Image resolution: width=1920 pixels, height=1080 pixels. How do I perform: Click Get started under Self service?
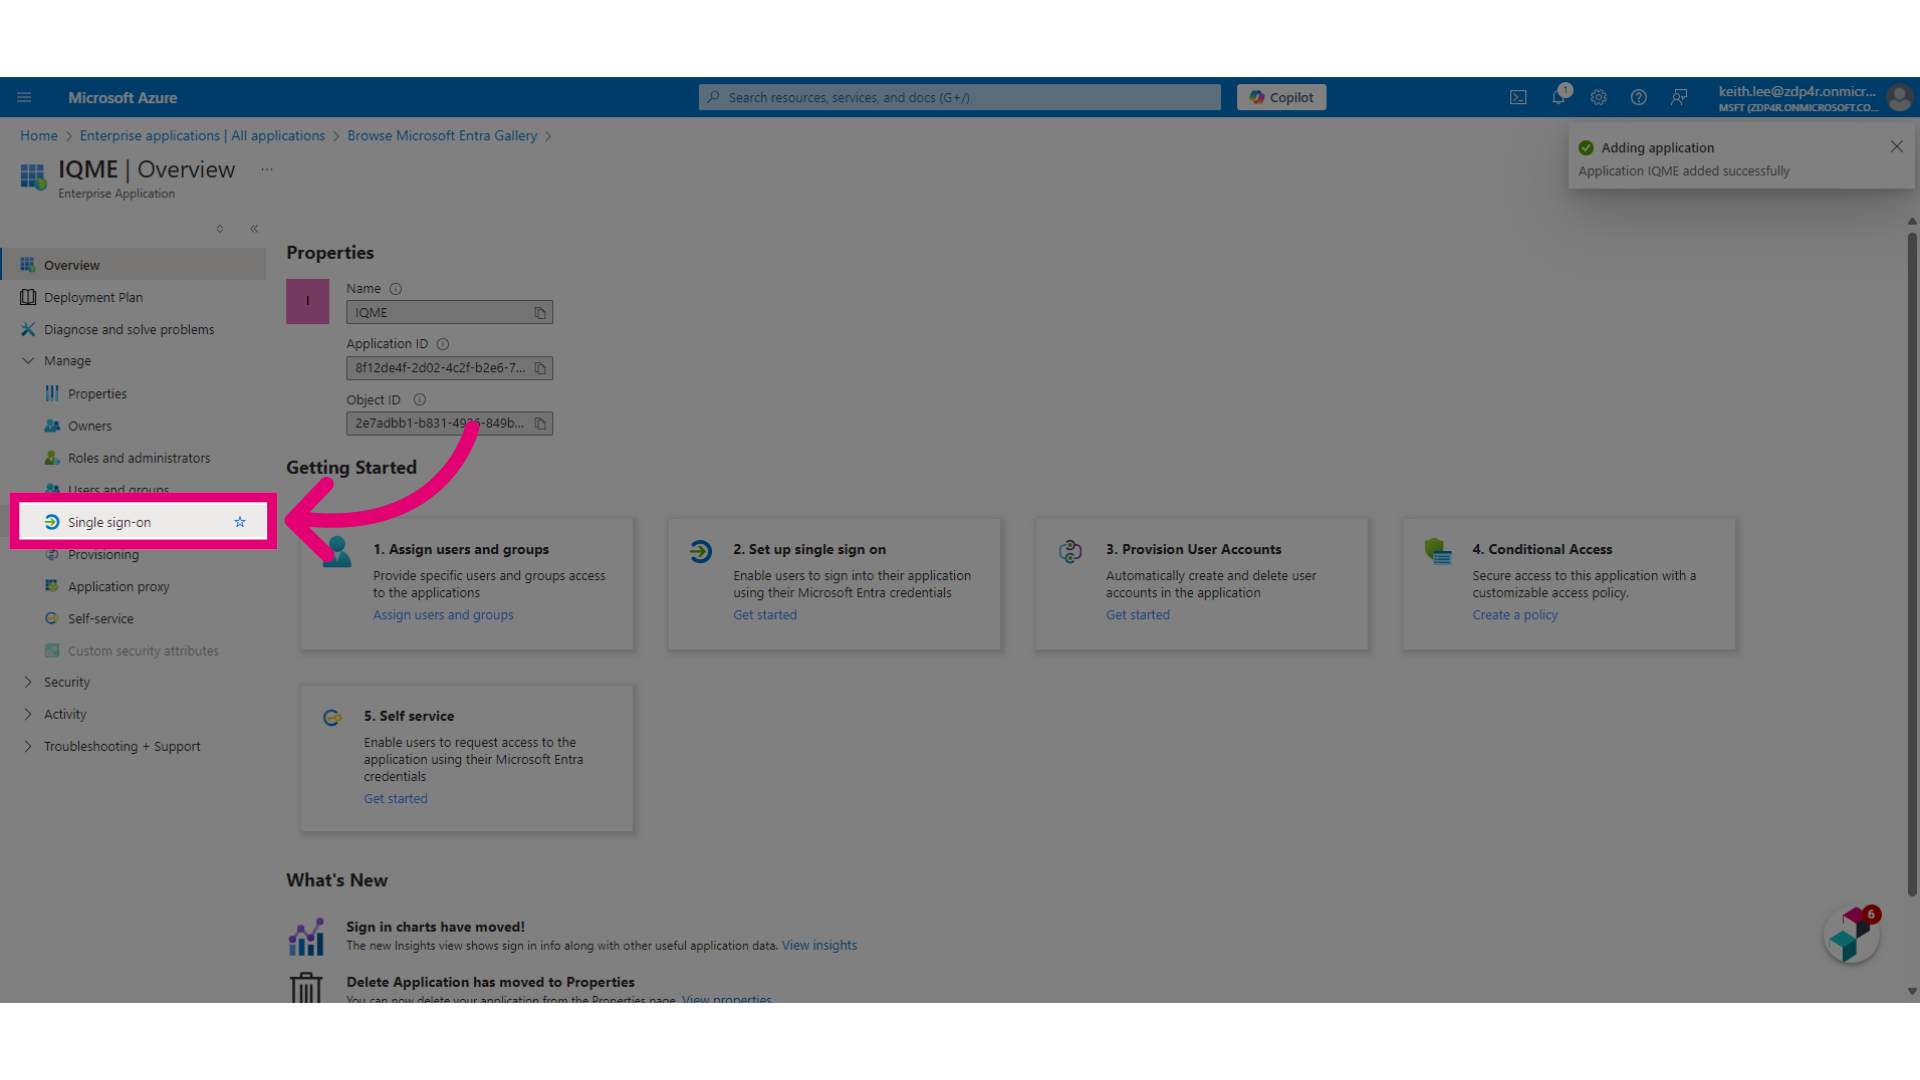pos(396,799)
